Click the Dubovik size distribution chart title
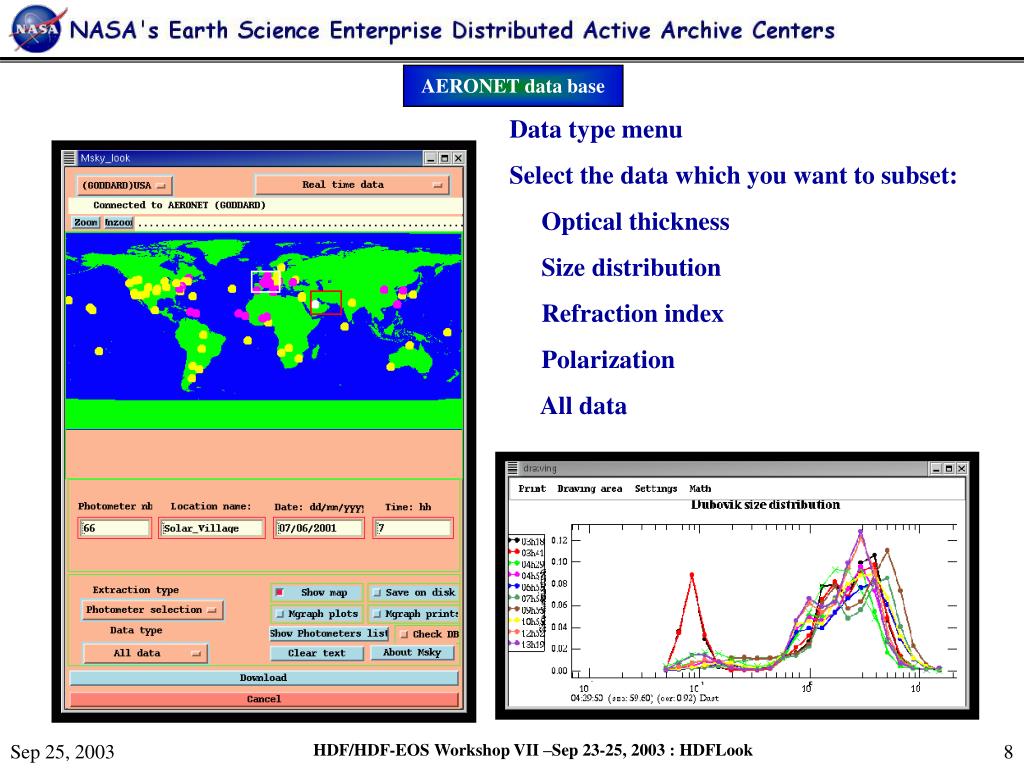This screenshot has width=1024, height=768. coord(765,505)
